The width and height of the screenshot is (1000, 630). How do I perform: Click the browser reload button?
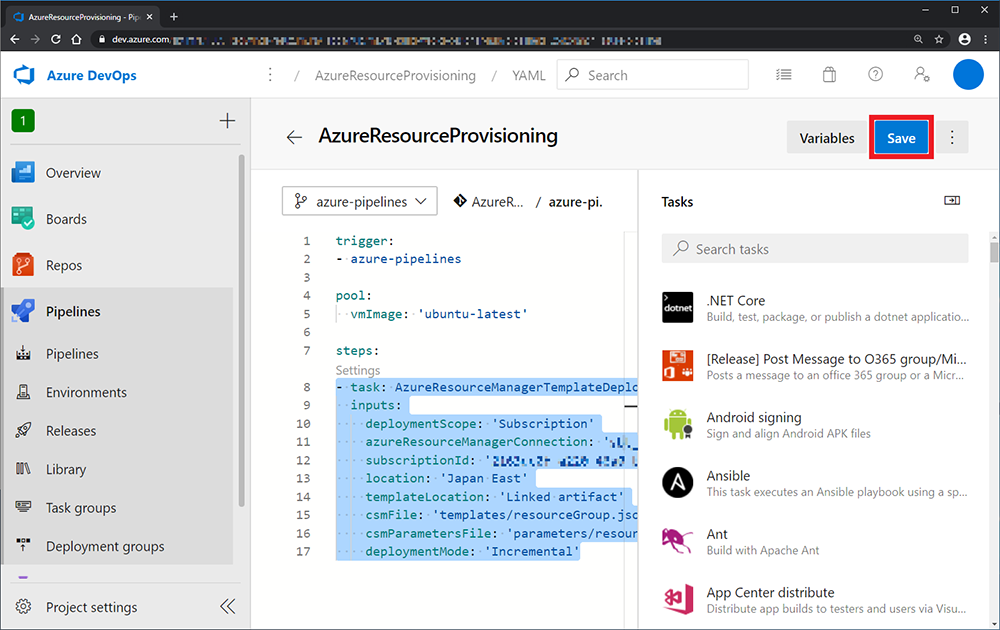(x=55, y=40)
